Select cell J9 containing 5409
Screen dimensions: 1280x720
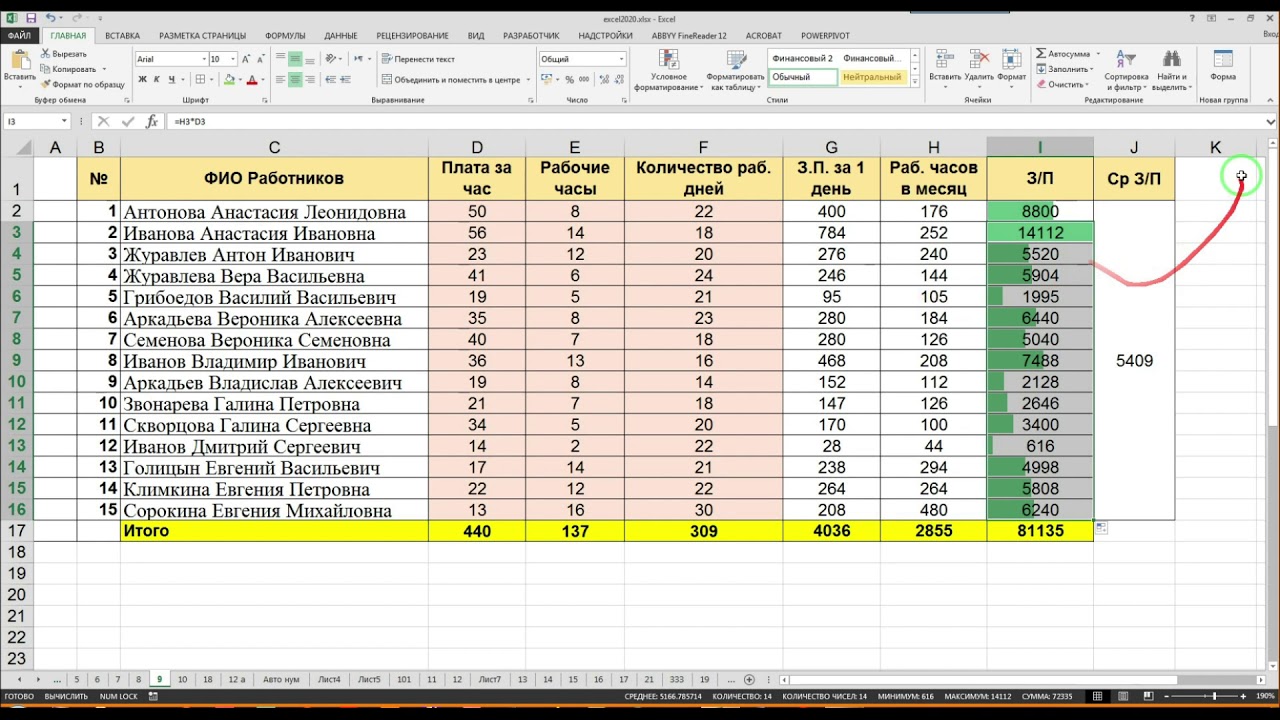point(1134,361)
